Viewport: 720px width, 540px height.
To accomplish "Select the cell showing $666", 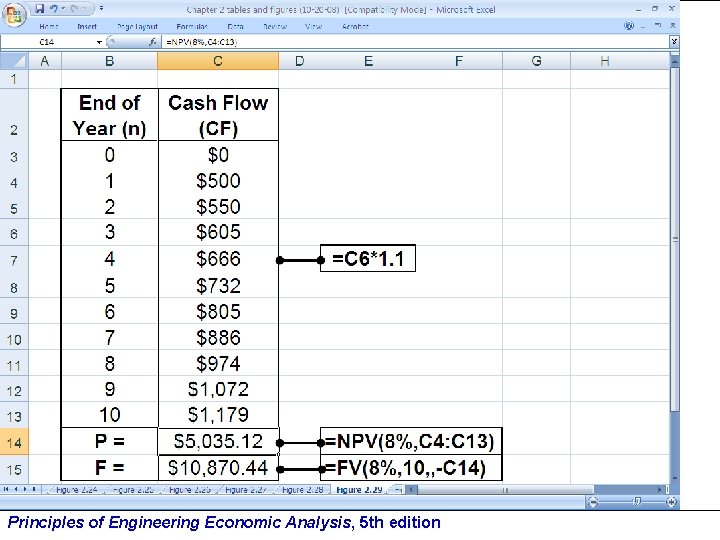I will click(x=218, y=259).
